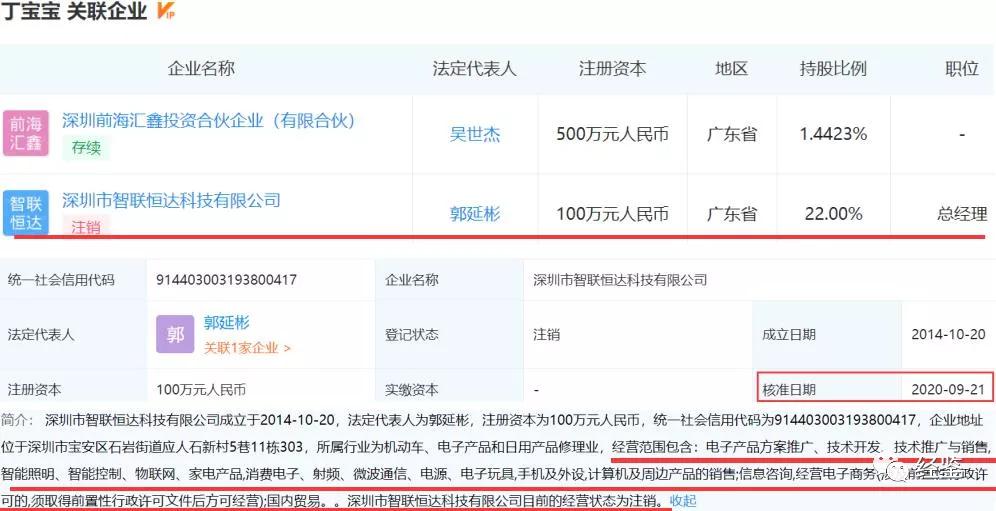Click the 持股比例 column header
Image resolution: width=996 pixels, height=511 pixels.
pyautogui.click(x=833, y=69)
